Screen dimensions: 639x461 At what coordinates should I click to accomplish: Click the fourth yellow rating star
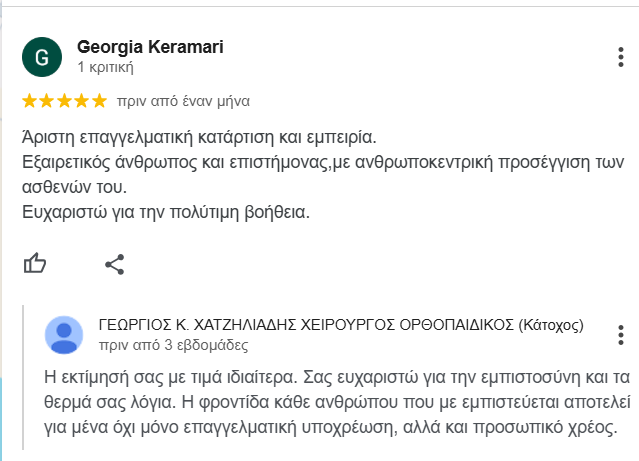82,101
